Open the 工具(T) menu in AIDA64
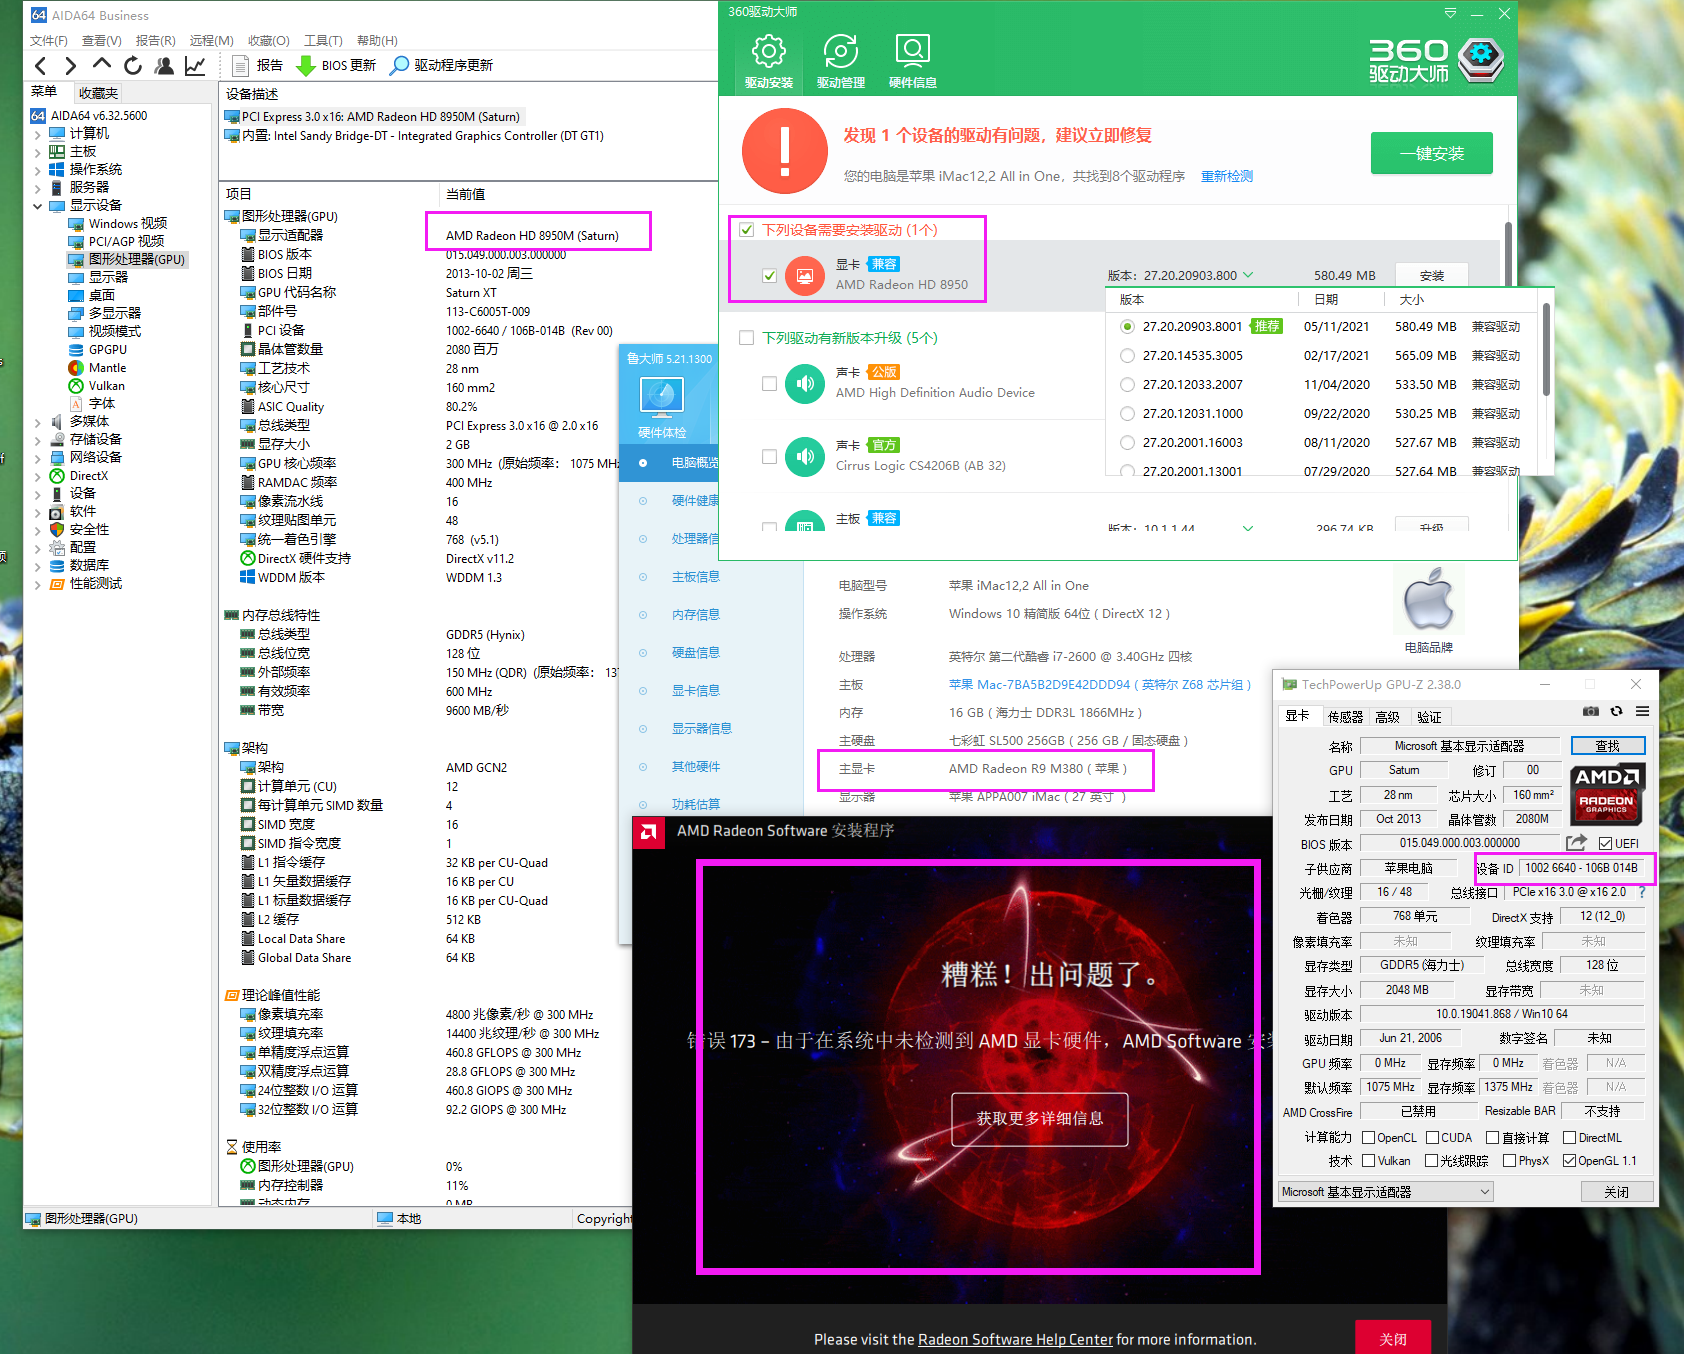This screenshot has width=1684, height=1354. [323, 41]
